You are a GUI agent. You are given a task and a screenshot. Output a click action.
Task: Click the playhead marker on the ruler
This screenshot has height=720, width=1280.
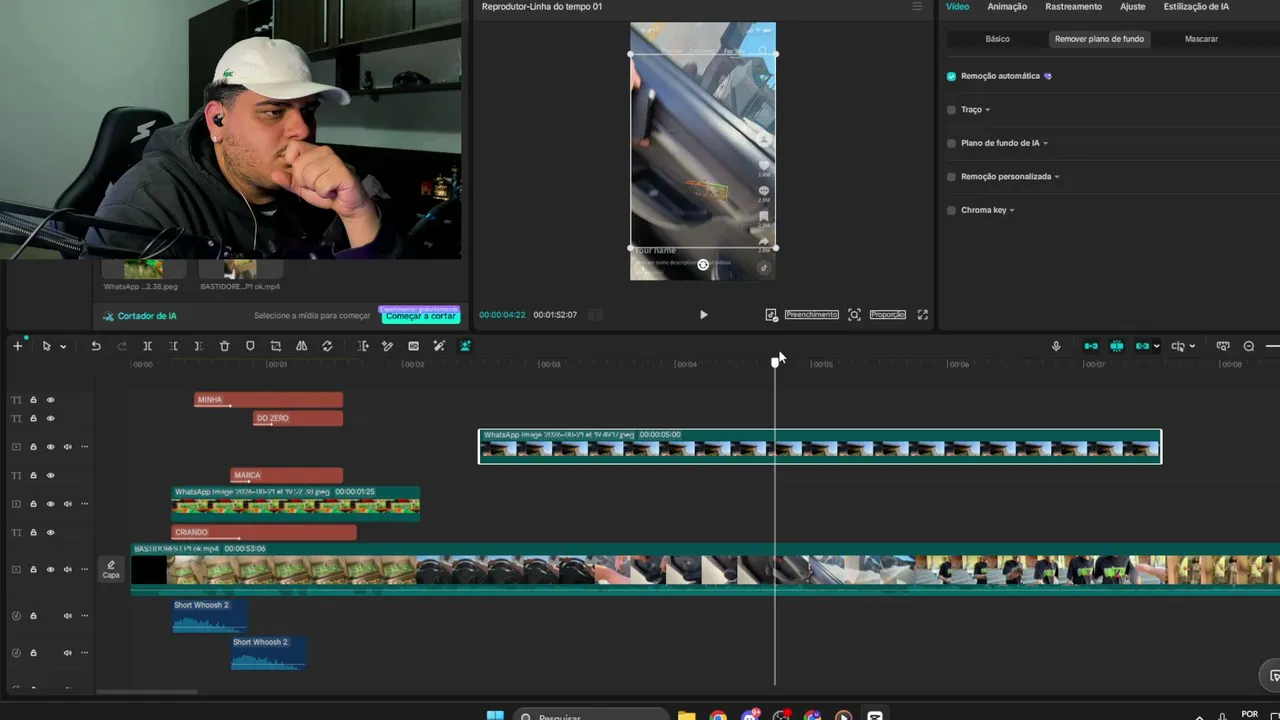[x=775, y=362]
